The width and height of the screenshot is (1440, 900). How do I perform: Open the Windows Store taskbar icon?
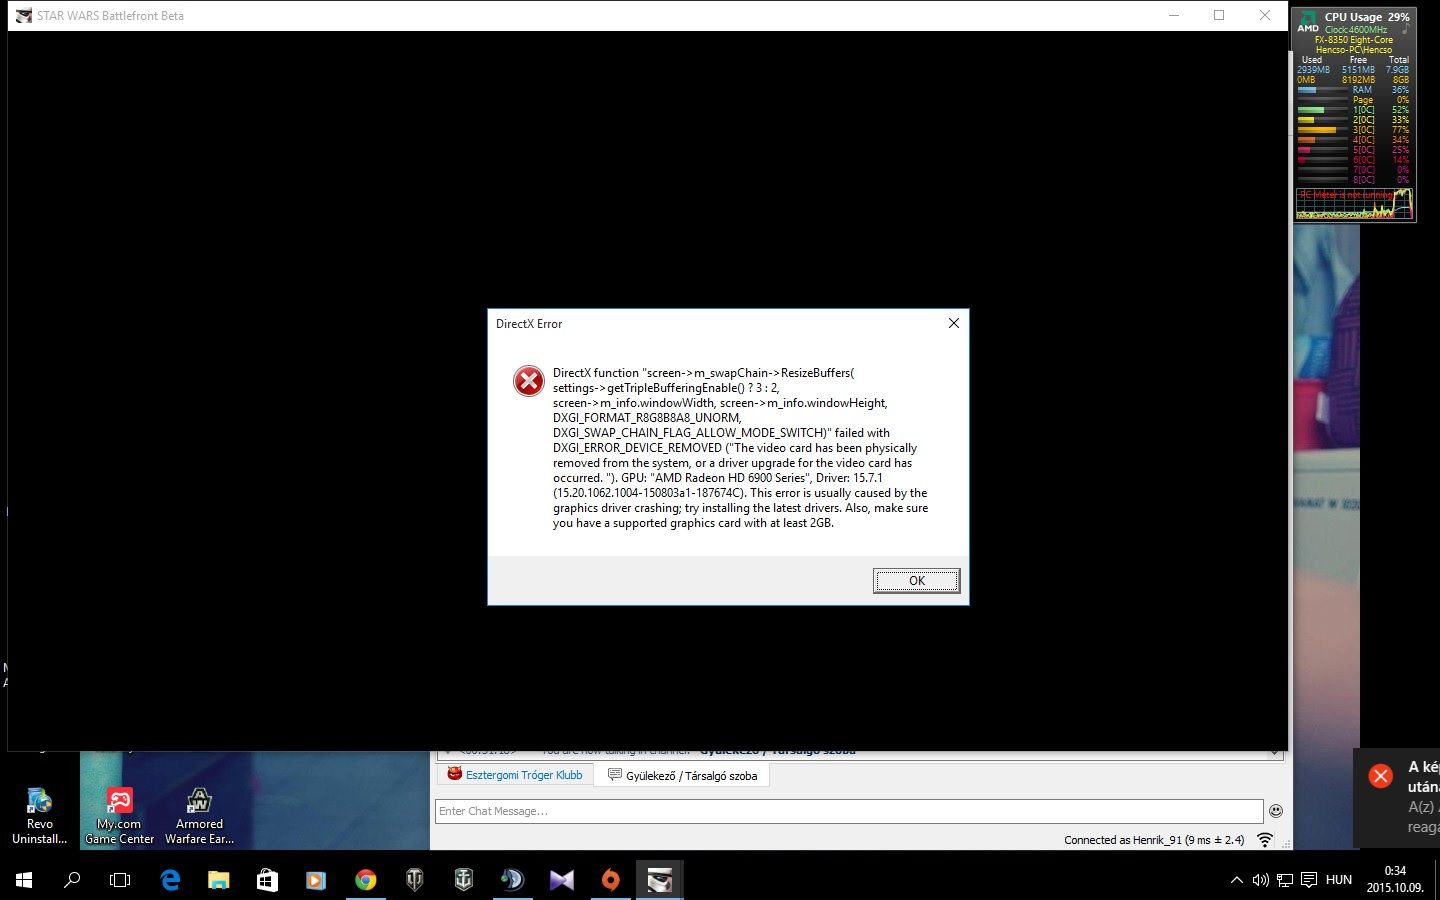point(267,880)
